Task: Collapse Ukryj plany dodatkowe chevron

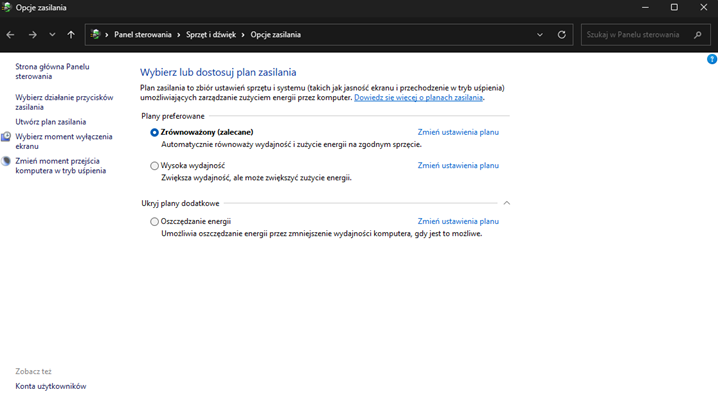Action: [x=507, y=203]
